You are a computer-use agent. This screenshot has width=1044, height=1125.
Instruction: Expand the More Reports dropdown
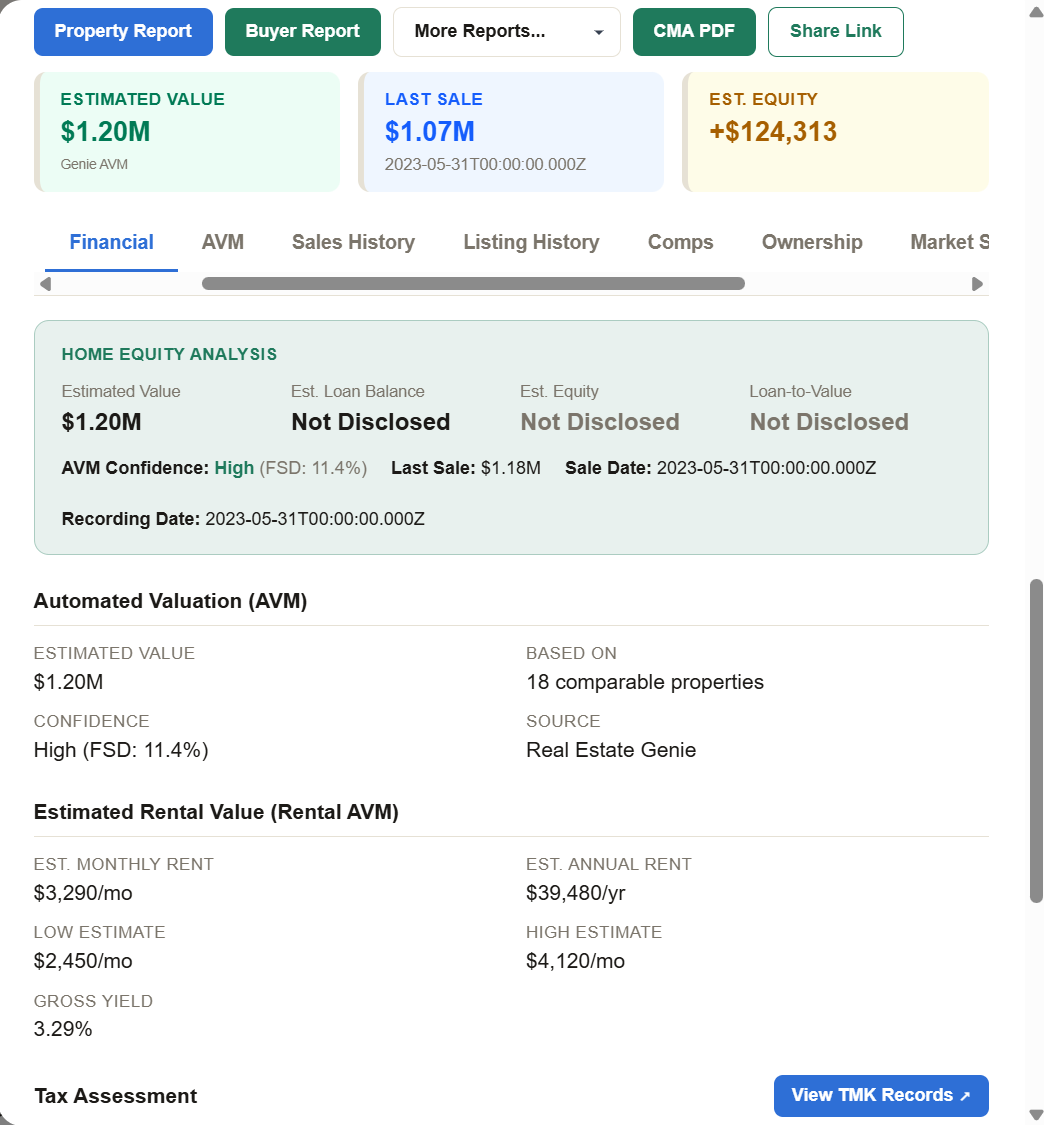[507, 32]
